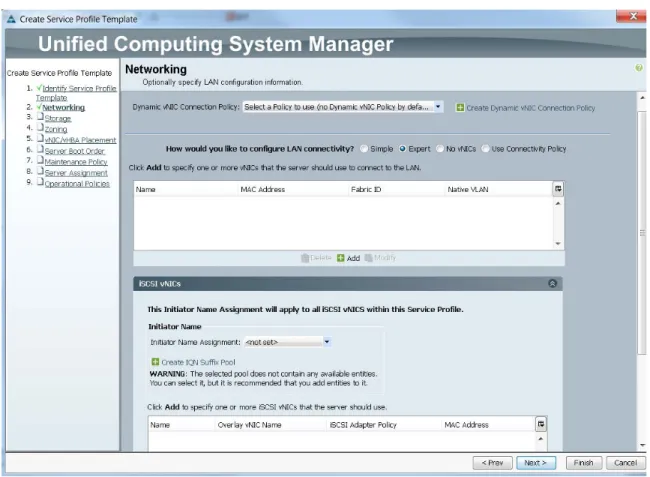Click the greyed Delete vNIC button
This screenshot has height=477, width=650.
[x=316, y=258]
